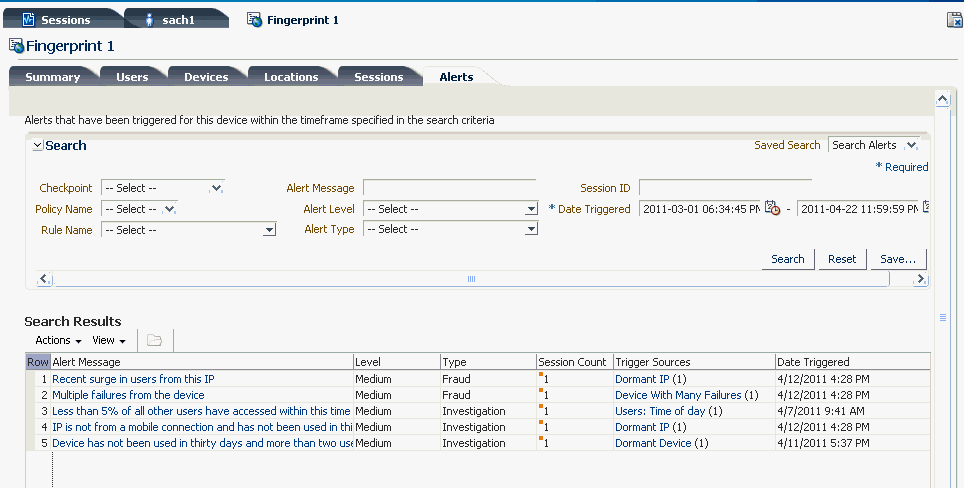Open the Summary tab
This screenshot has width=964, height=488.
pos(53,77)
